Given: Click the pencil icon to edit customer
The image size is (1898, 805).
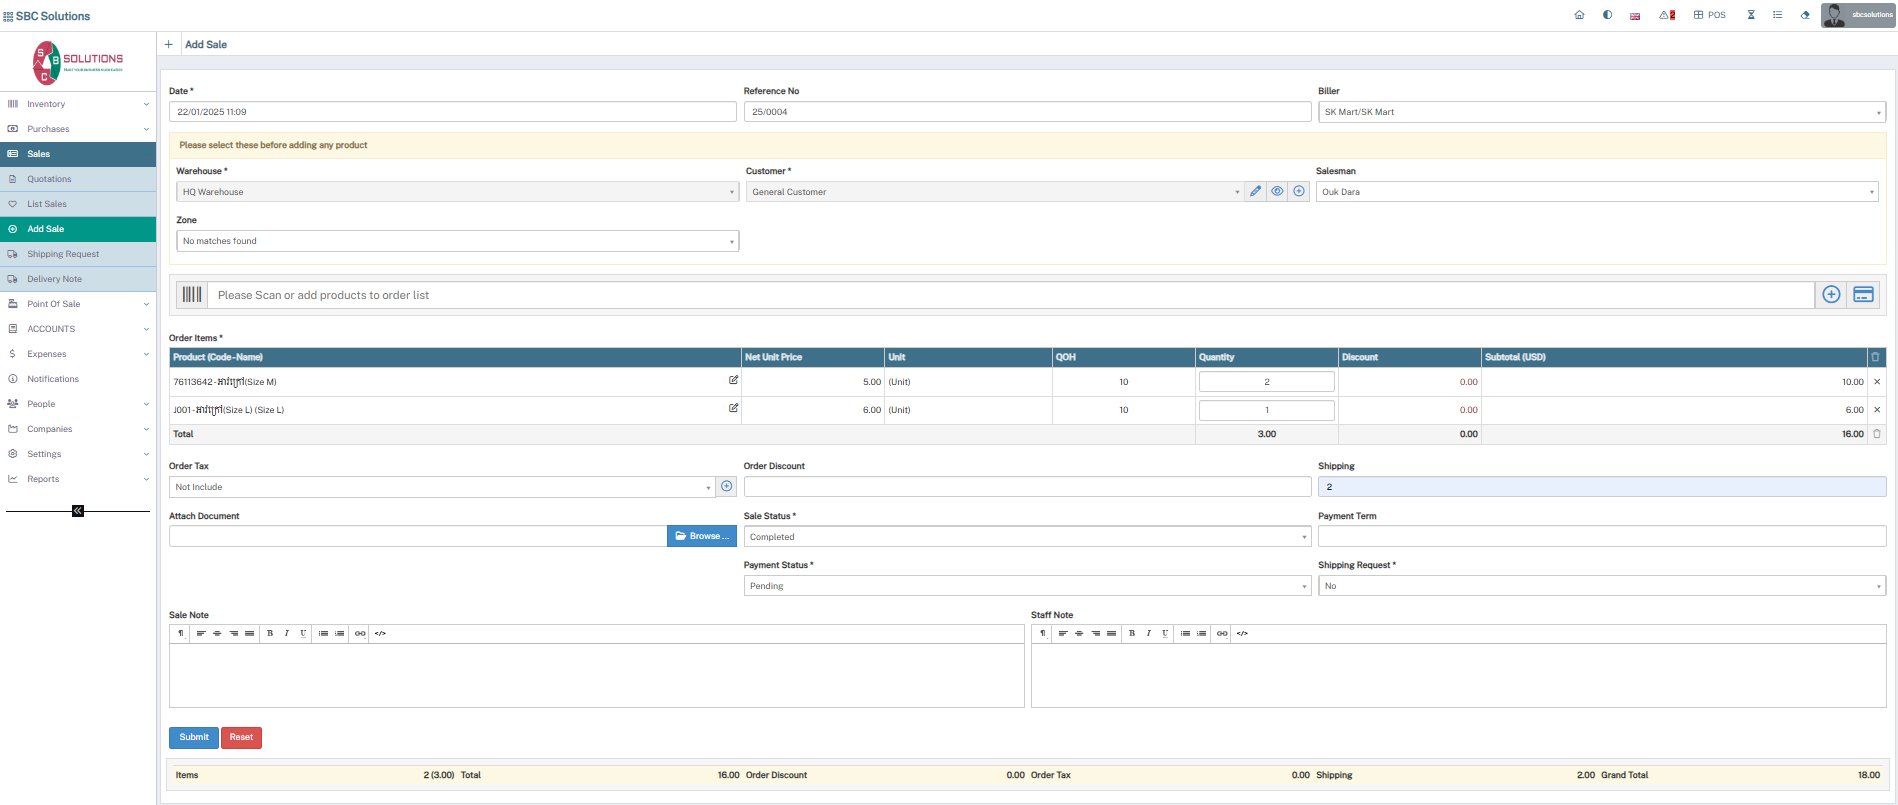Looking at the screenshot, I should (x=1256, y=191).
